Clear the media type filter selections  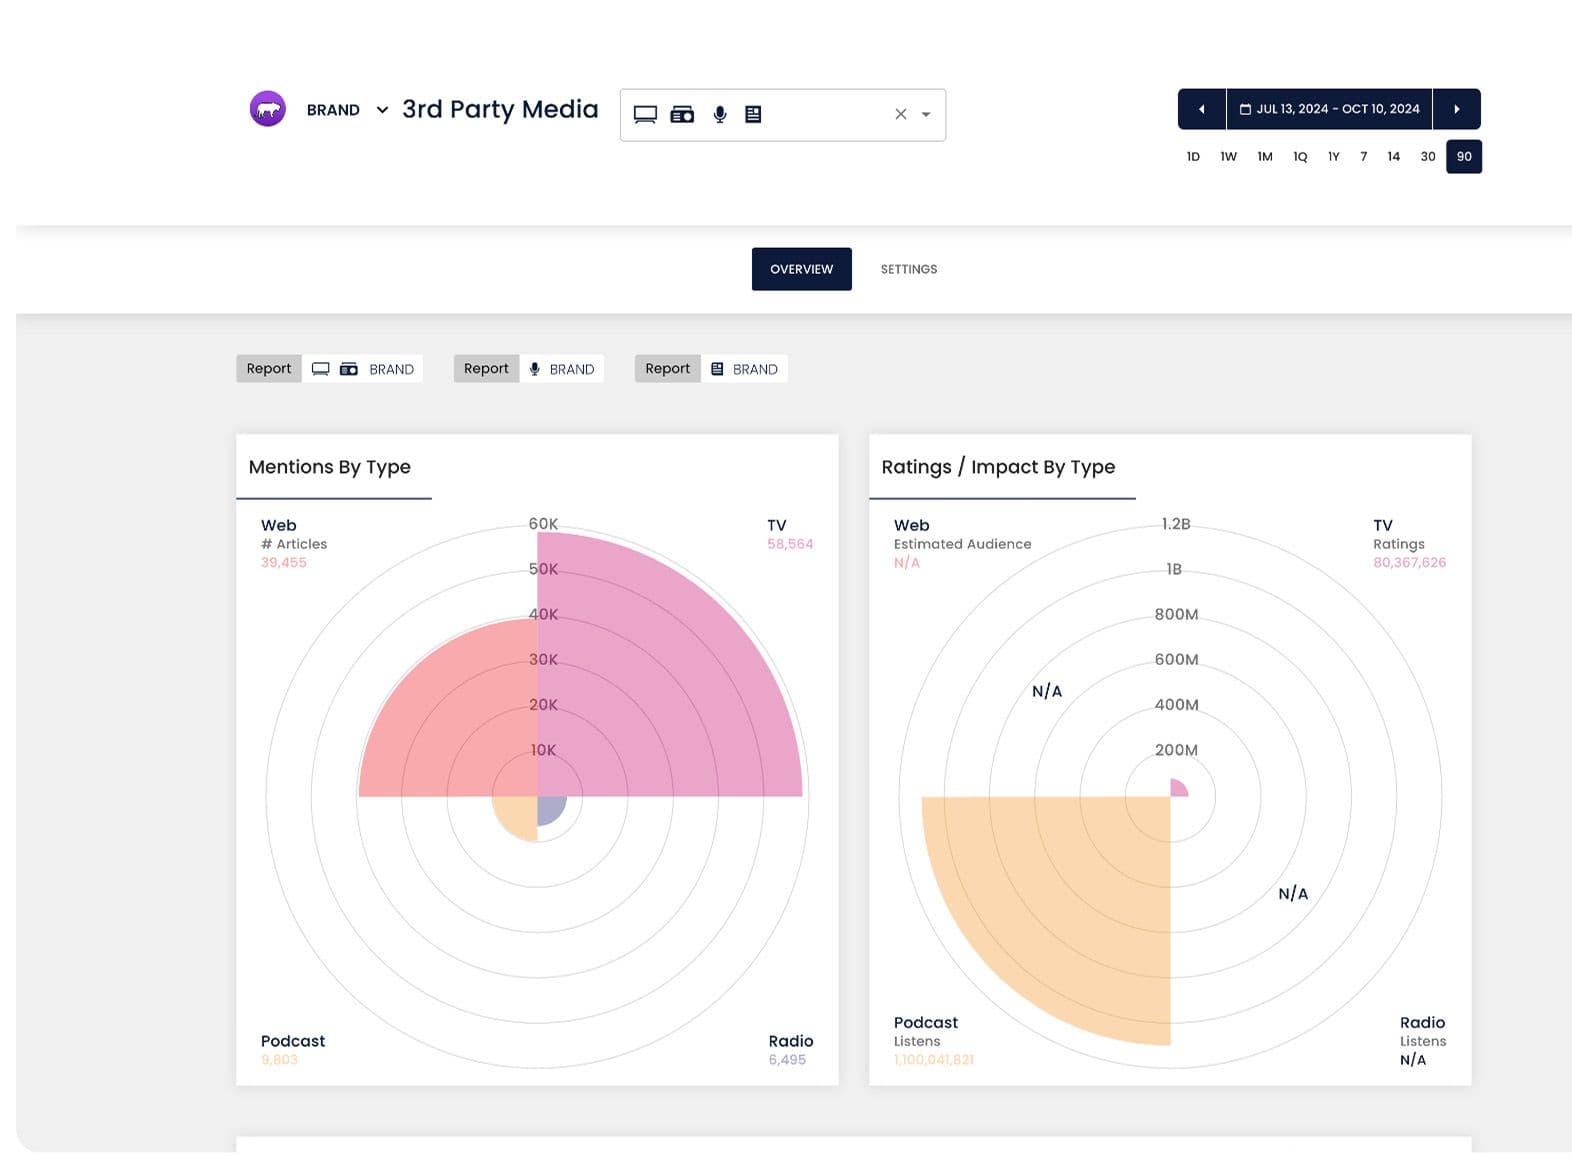tap(900, 115)
